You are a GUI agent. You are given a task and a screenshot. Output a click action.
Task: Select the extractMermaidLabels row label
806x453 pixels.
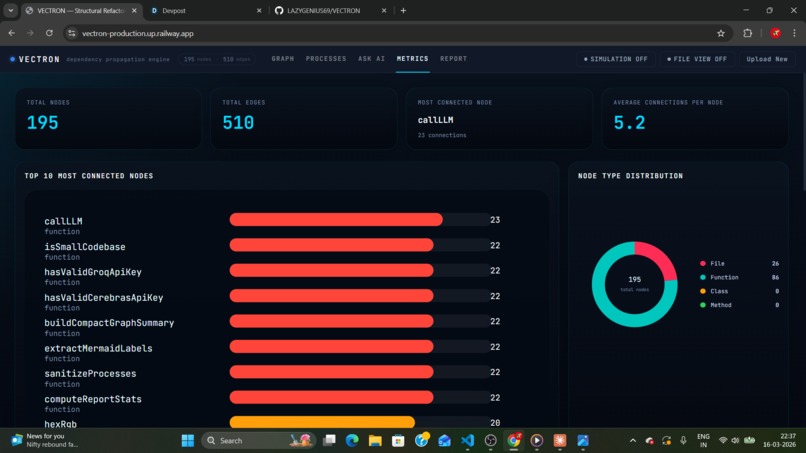pos(98,349)
